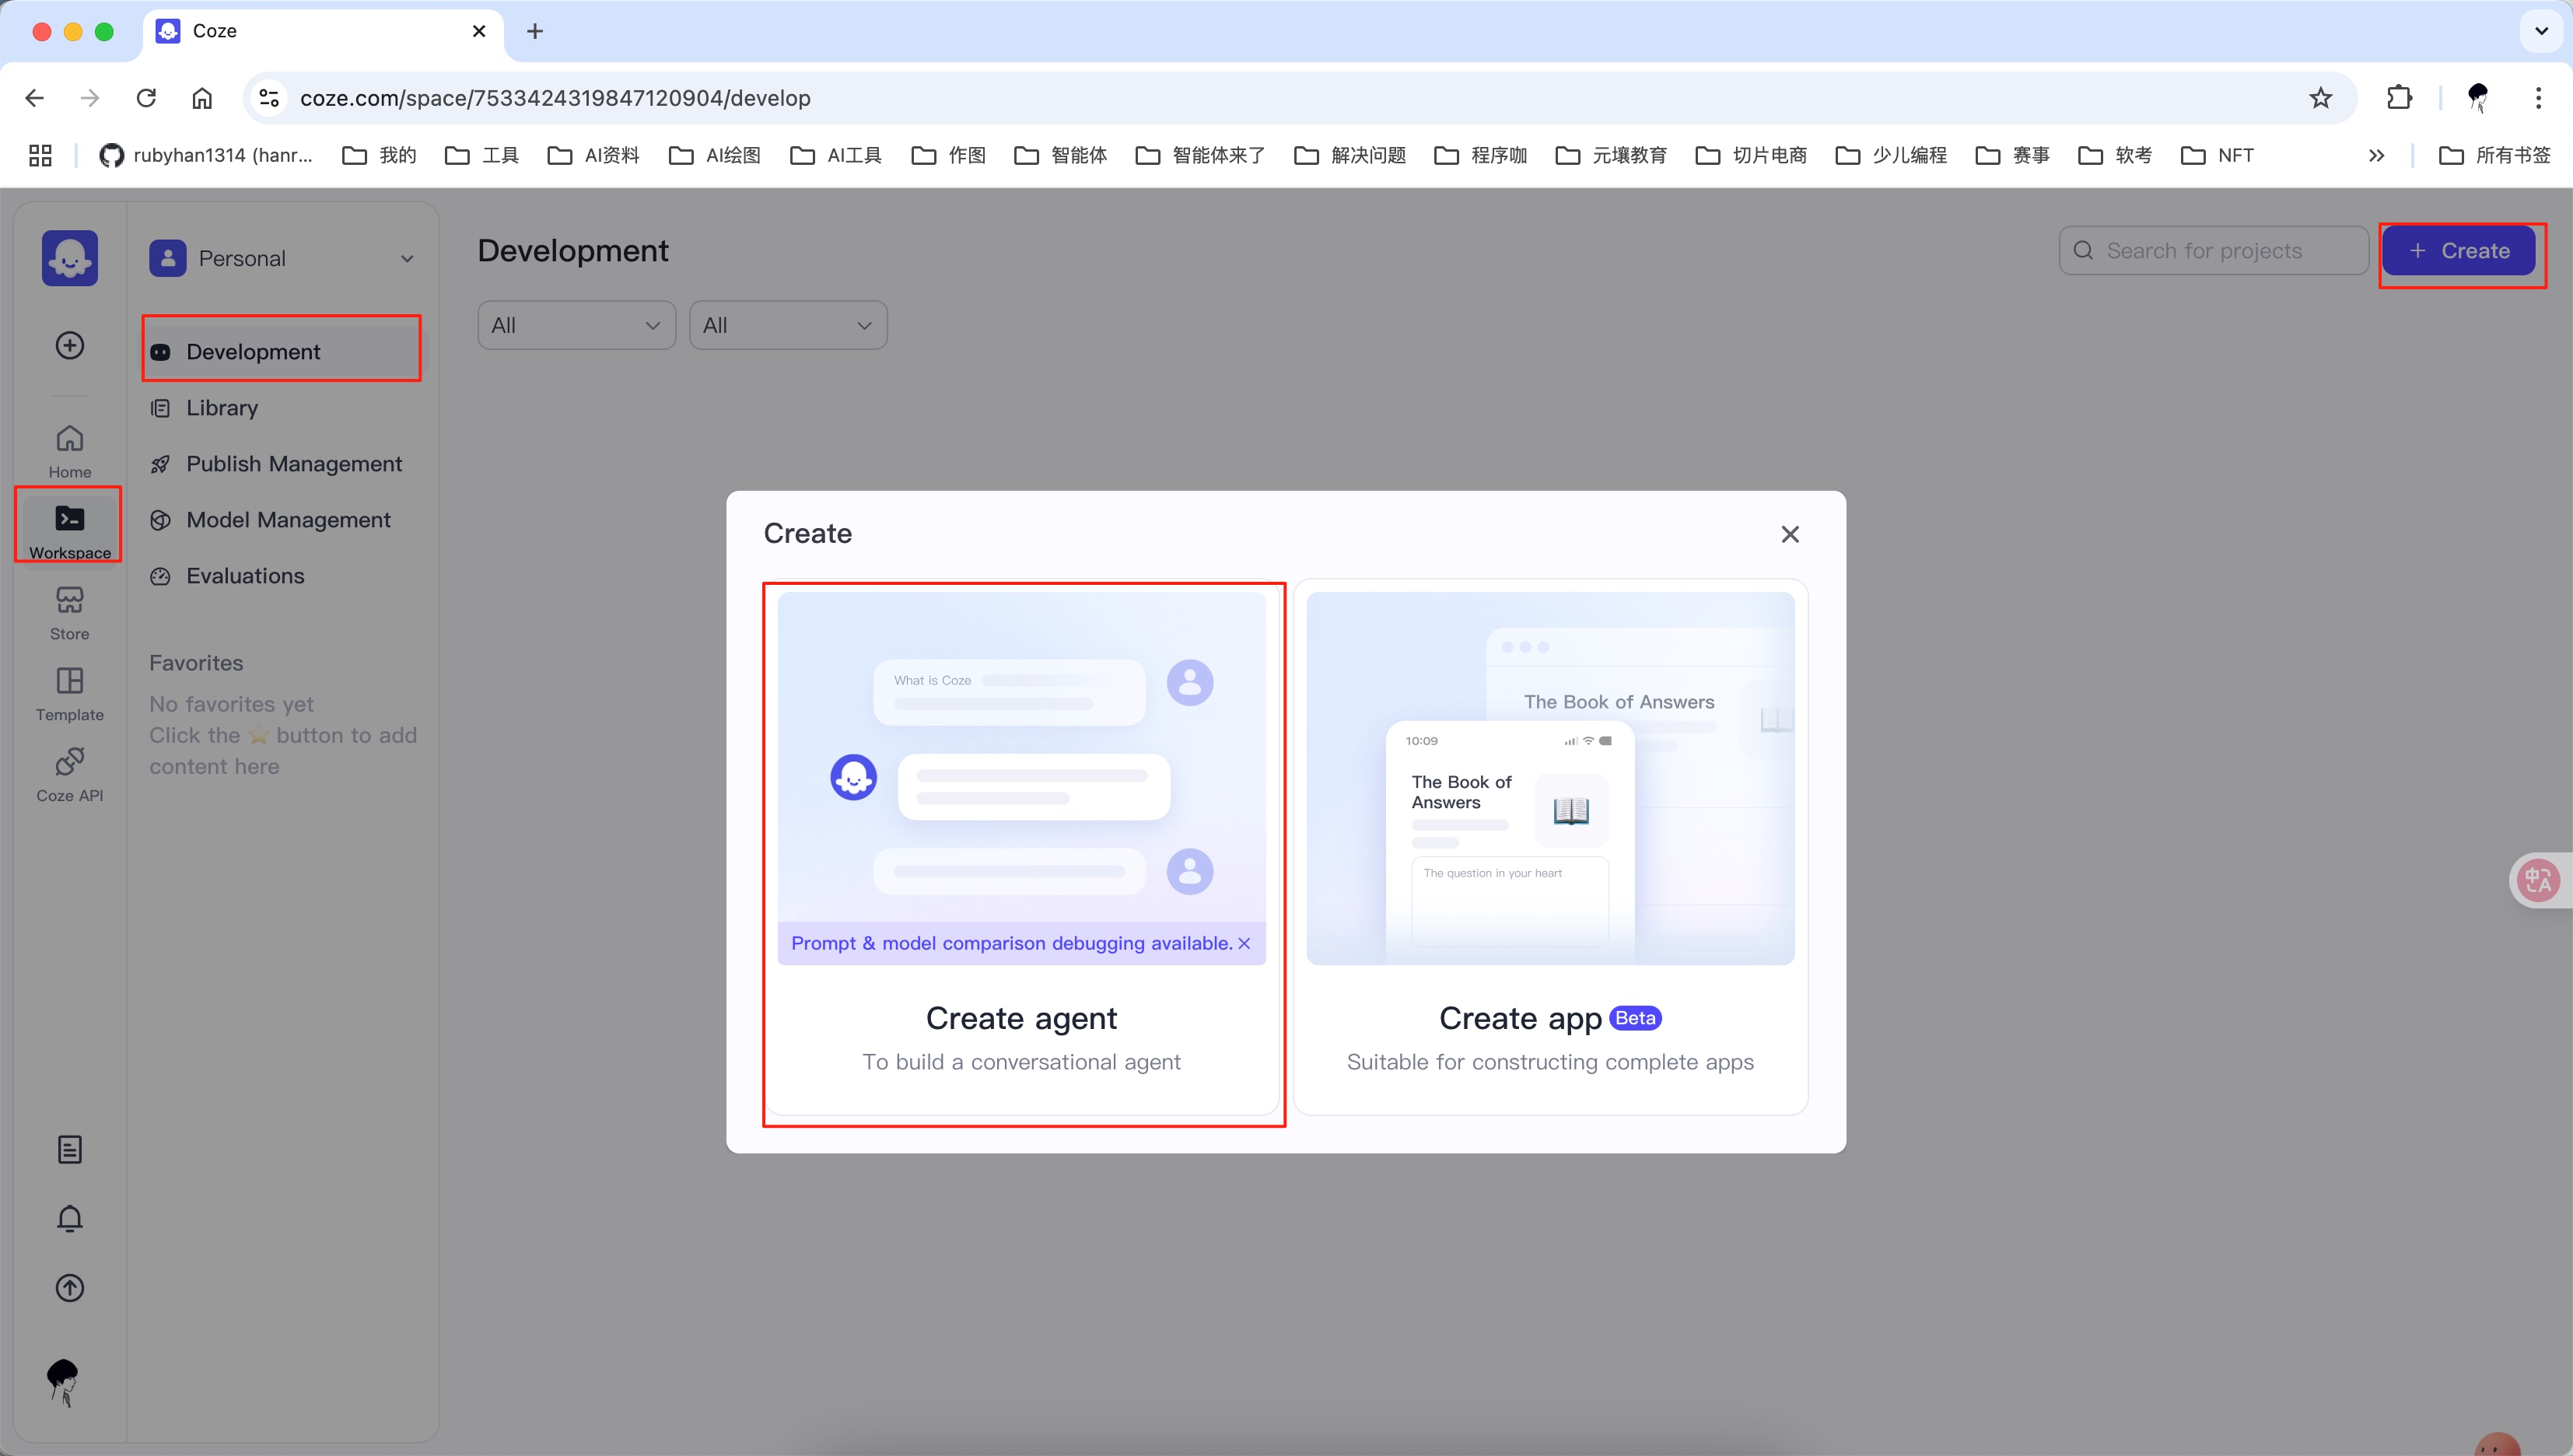Open Publish Management menu item
The image size is (2573, 1456).
[294, 464]
